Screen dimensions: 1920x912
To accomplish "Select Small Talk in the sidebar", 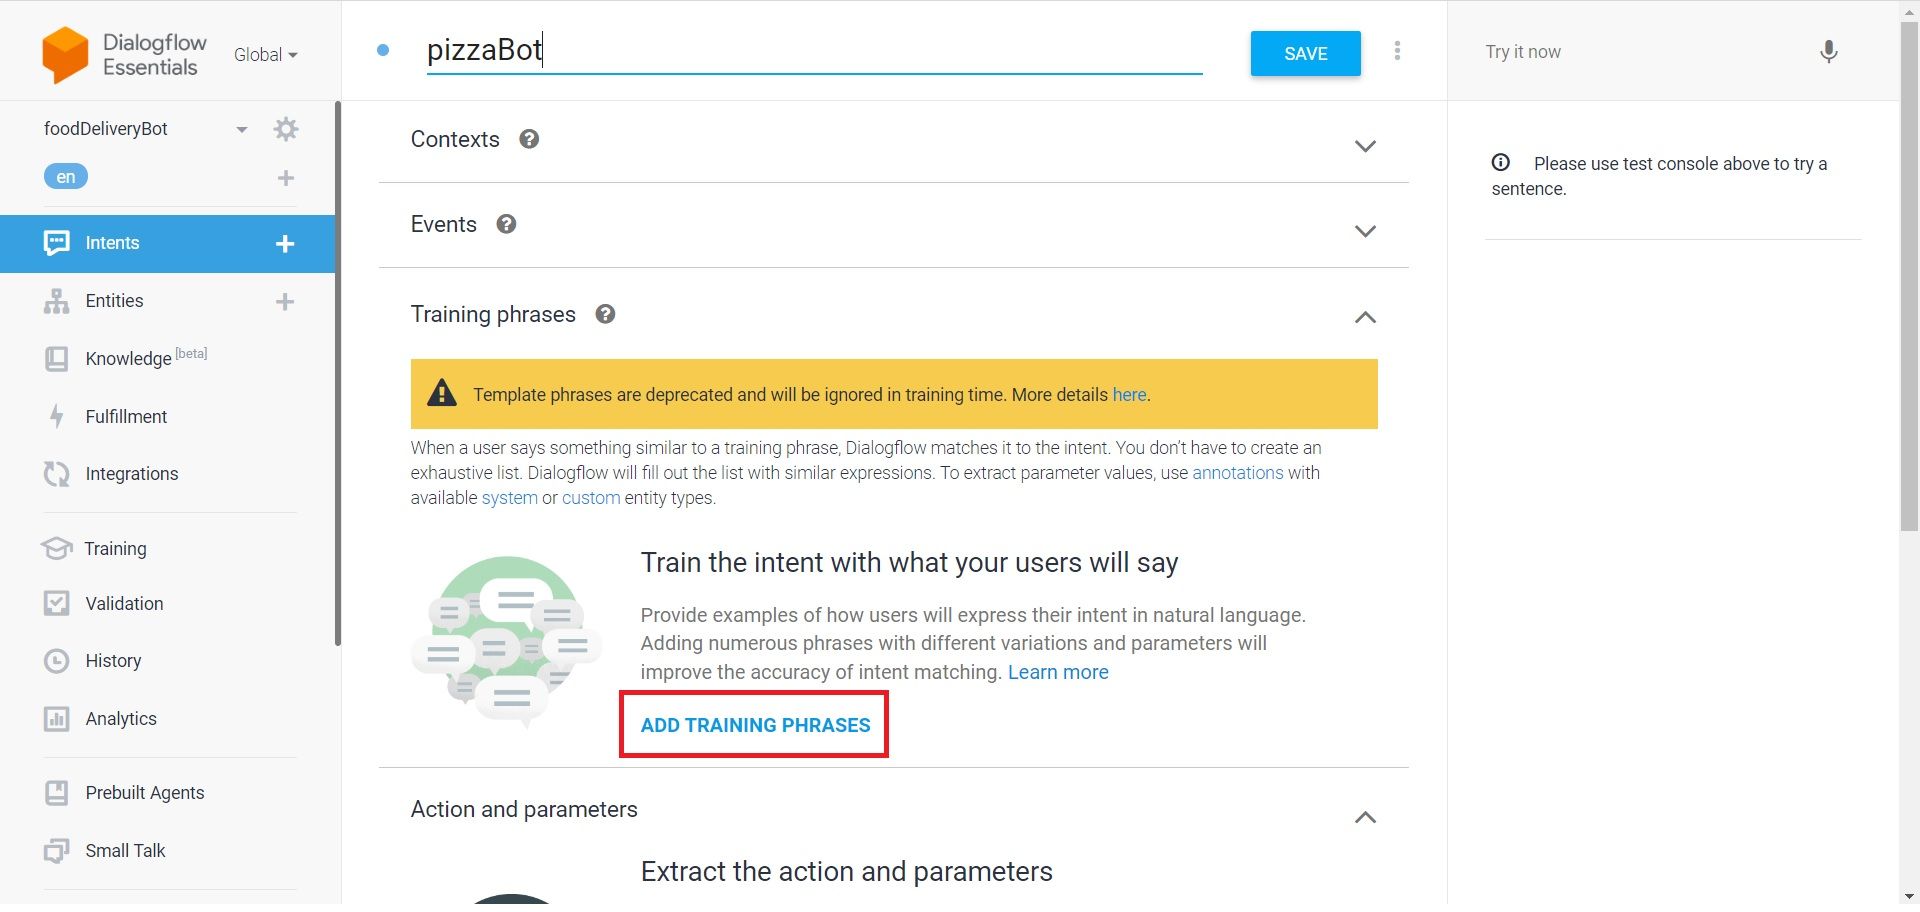I will point(124,850).
